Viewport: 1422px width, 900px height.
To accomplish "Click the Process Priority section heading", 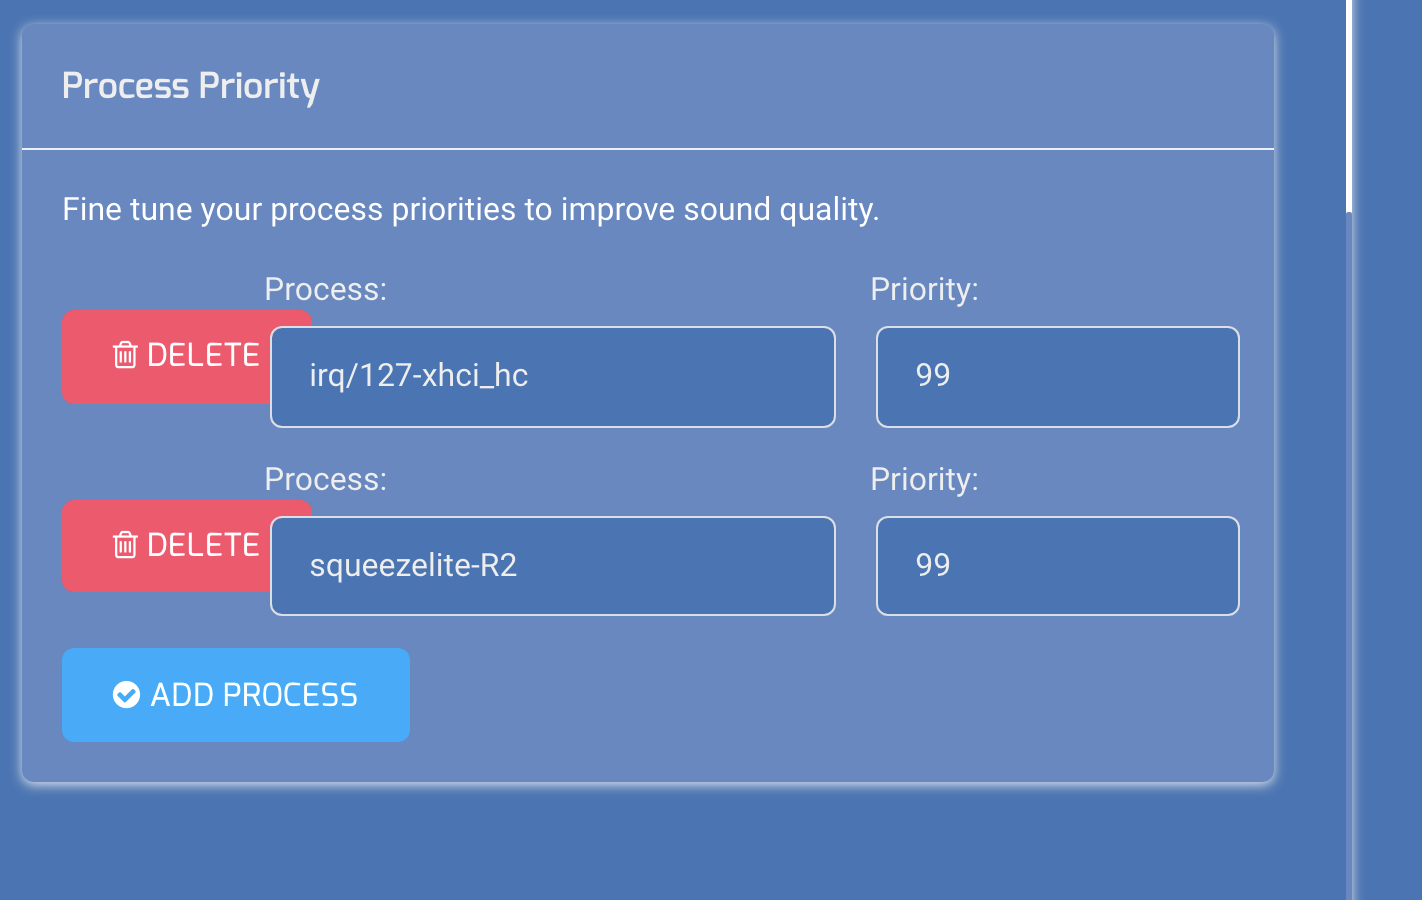I will [191, 86].
